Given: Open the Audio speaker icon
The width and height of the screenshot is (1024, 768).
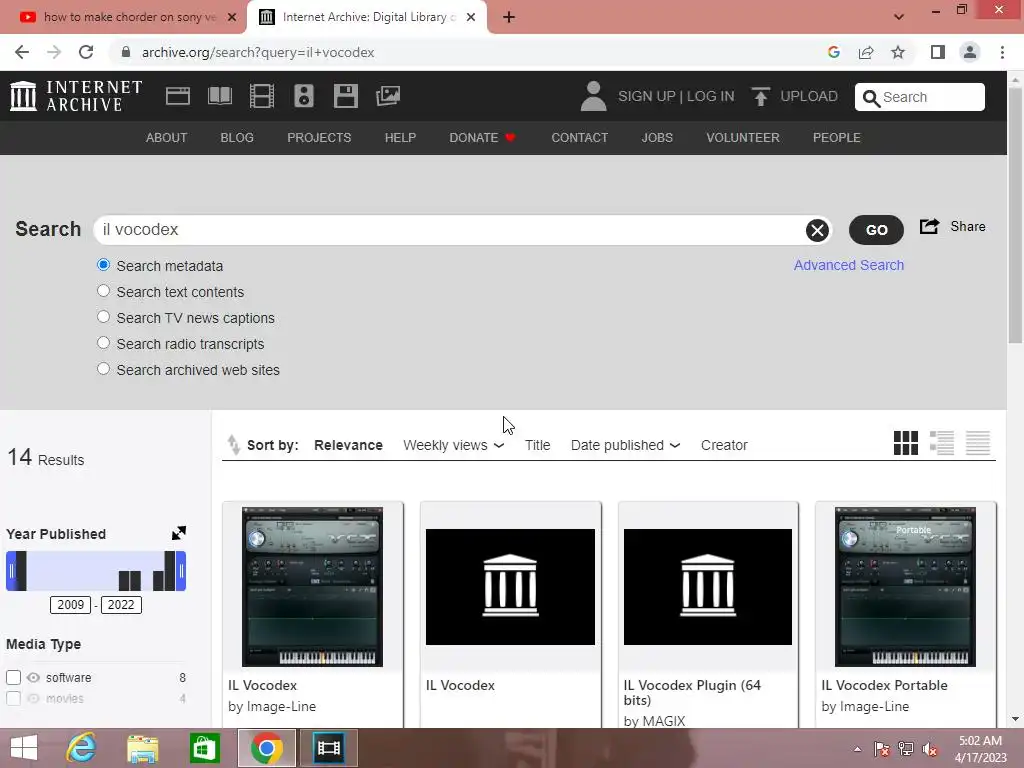Looking at the screenshot, I should 304,96.
